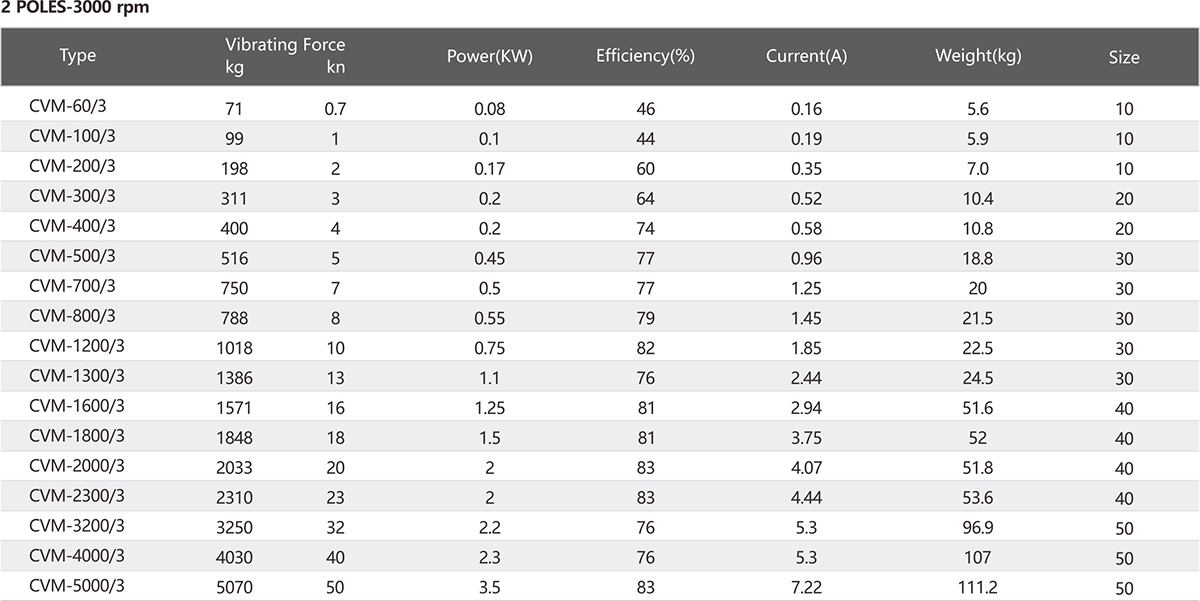Select the 5070 kg vibrating force cell
Screen dimensions: 1200x601
point(237,589)
